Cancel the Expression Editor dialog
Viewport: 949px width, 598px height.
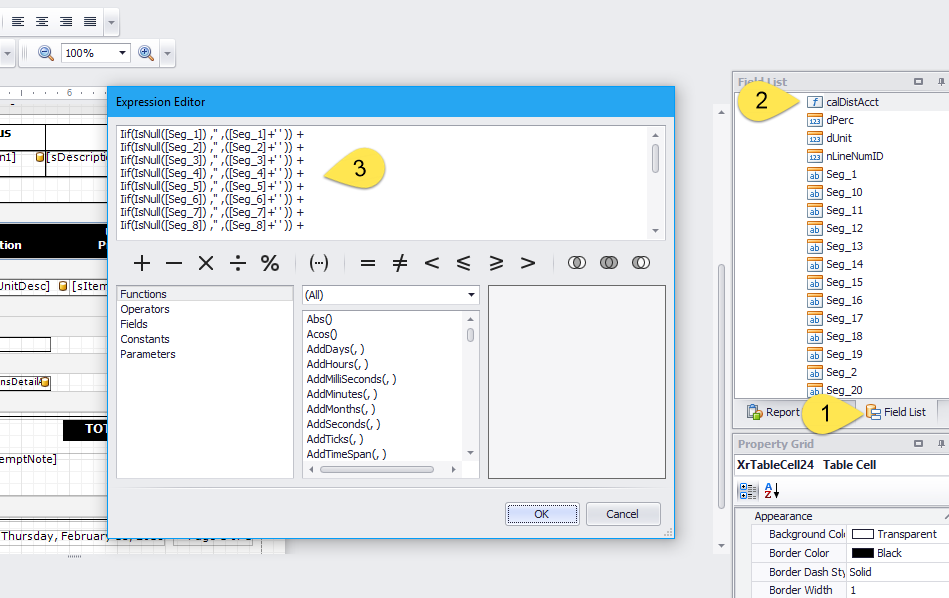622,514
